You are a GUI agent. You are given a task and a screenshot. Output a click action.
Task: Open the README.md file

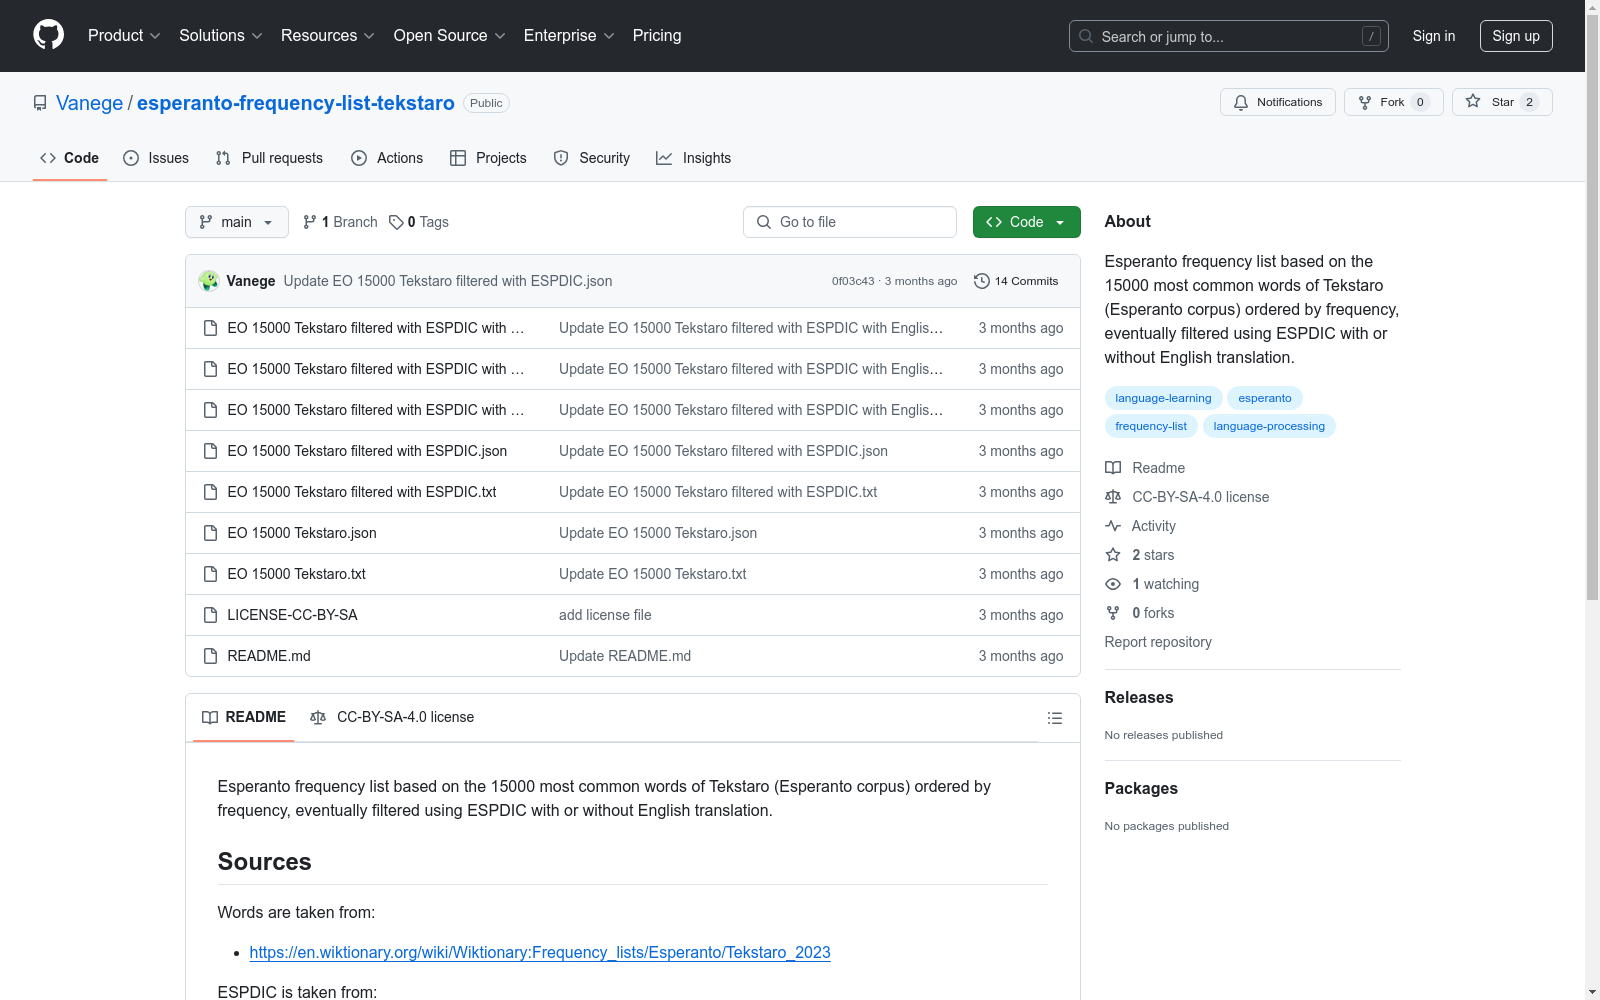pyautogui.click(x=269, y=656)
